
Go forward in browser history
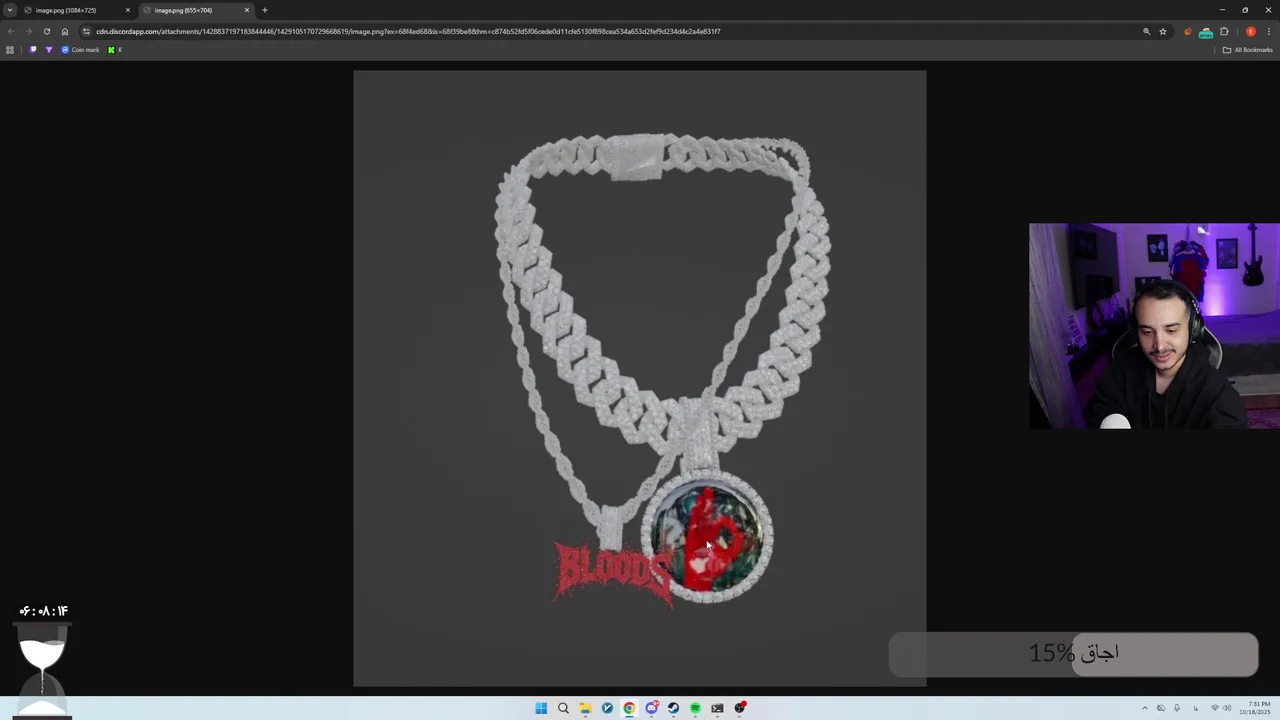click(x=28, y=31)
